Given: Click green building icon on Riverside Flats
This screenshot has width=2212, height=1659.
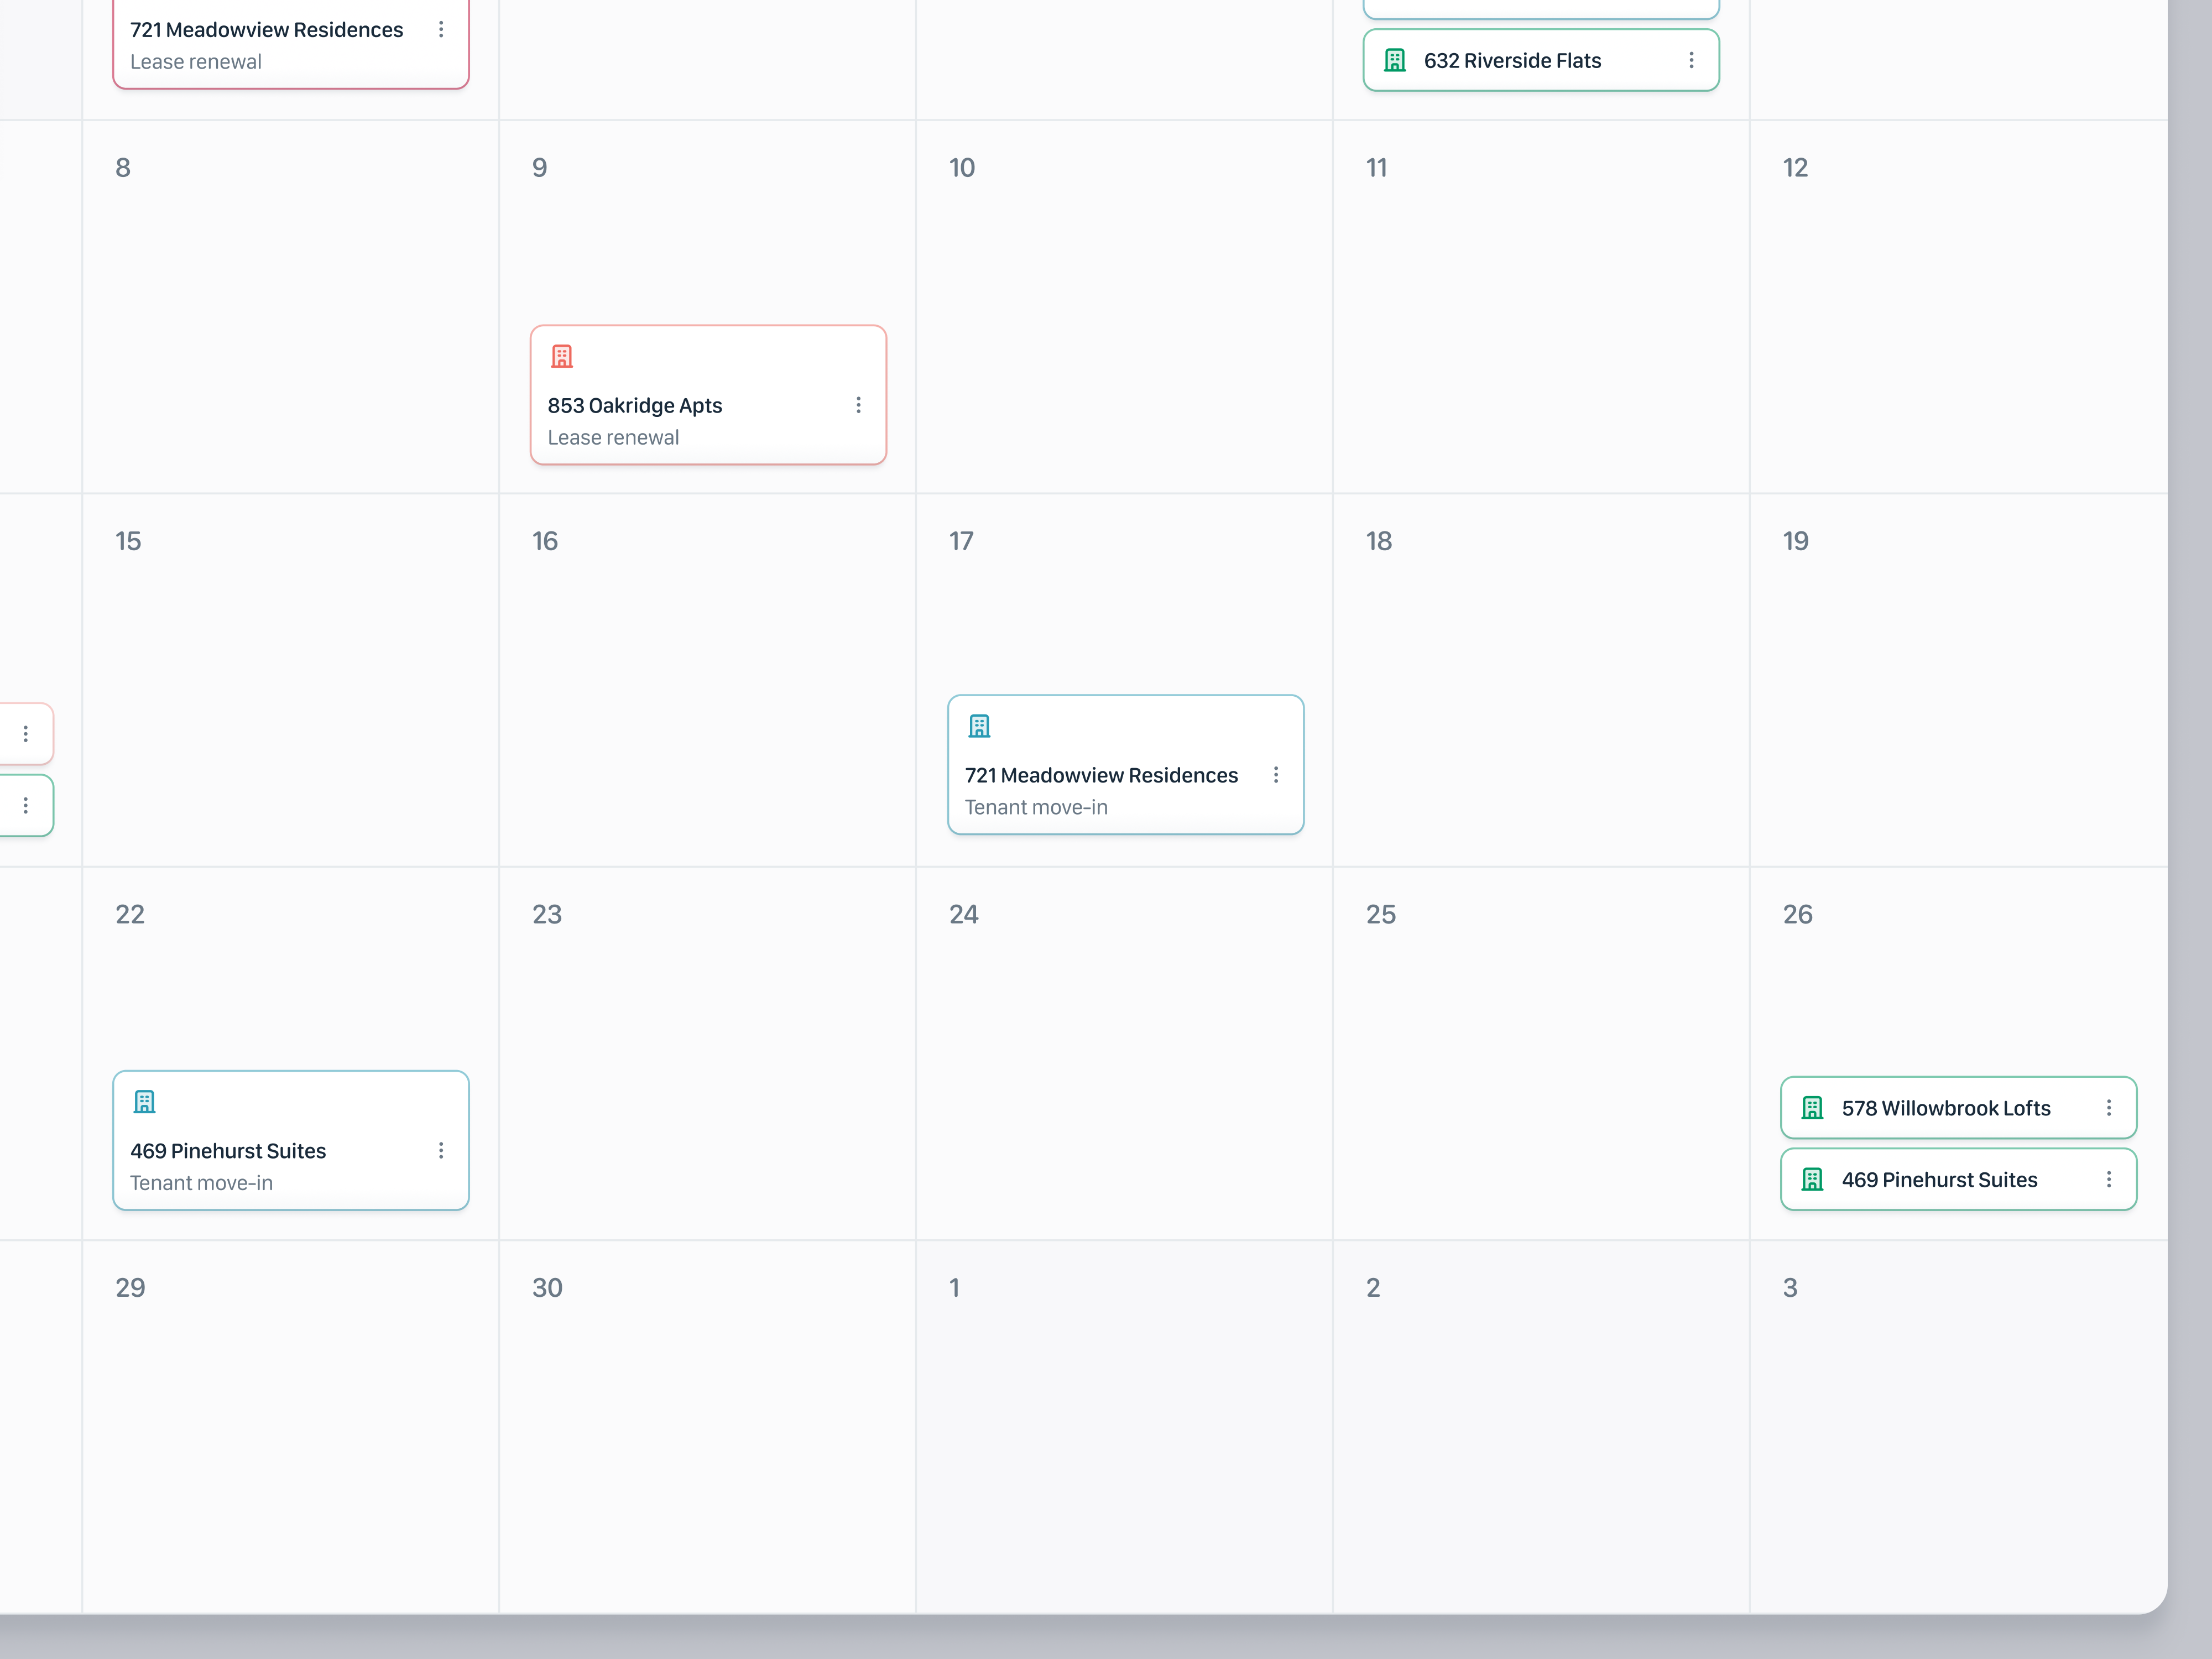Looking at the screenshot, I should (x=1395, y=60).
